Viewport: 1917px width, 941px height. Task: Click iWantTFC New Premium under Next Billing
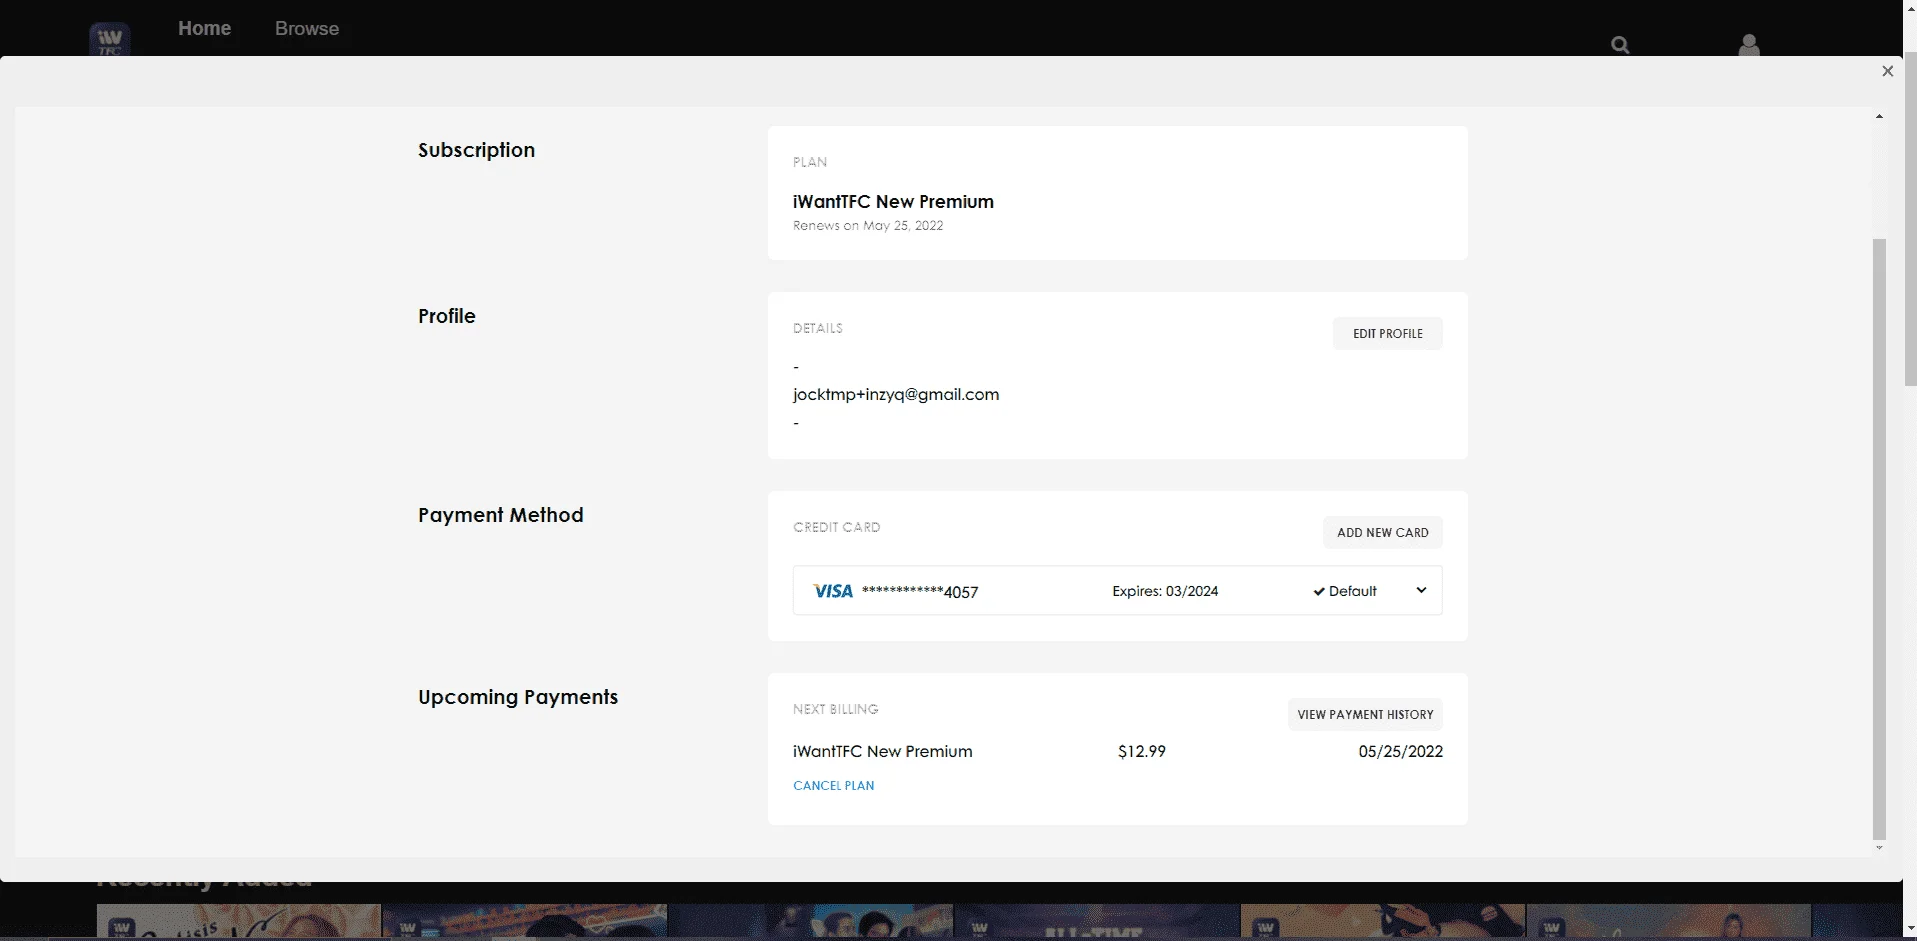point(882,751)
